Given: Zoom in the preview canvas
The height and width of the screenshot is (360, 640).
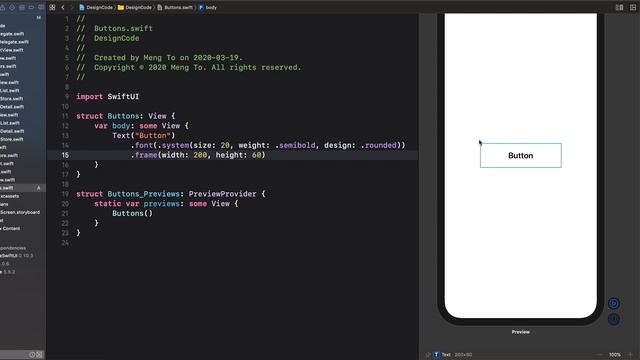Looking at the screenshot, I should click(631, 355).
